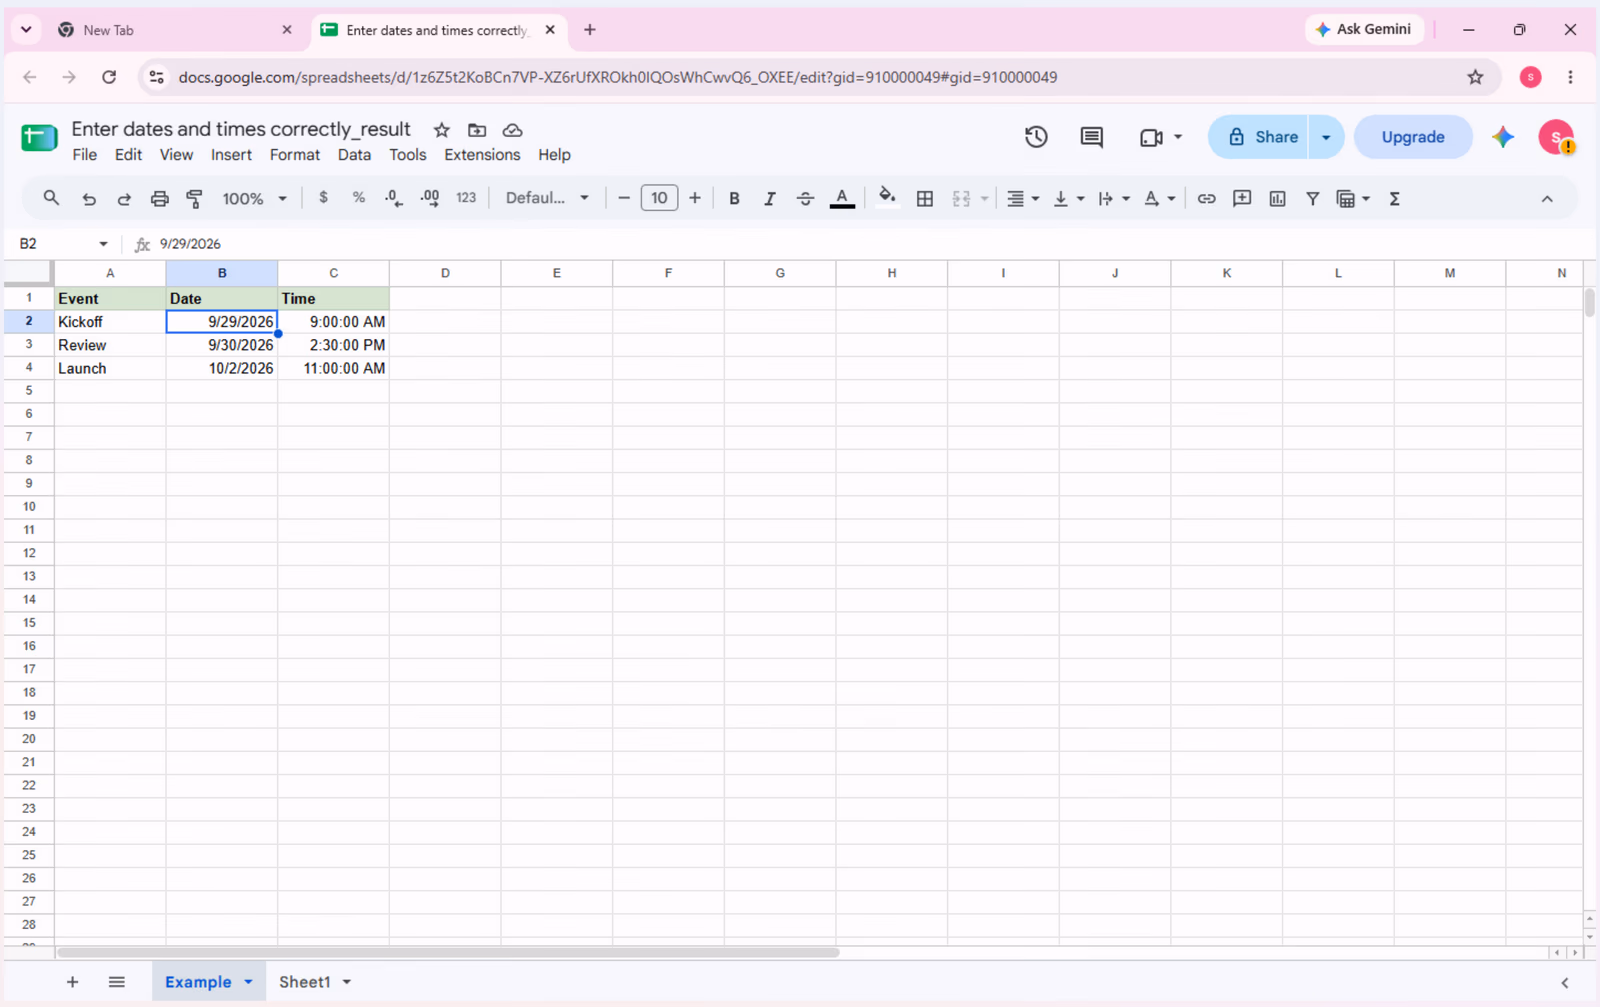This screenshot has height=1007, width=1600.
Task: Toggle filter on the sheet
Action: tap(1313, 199)
